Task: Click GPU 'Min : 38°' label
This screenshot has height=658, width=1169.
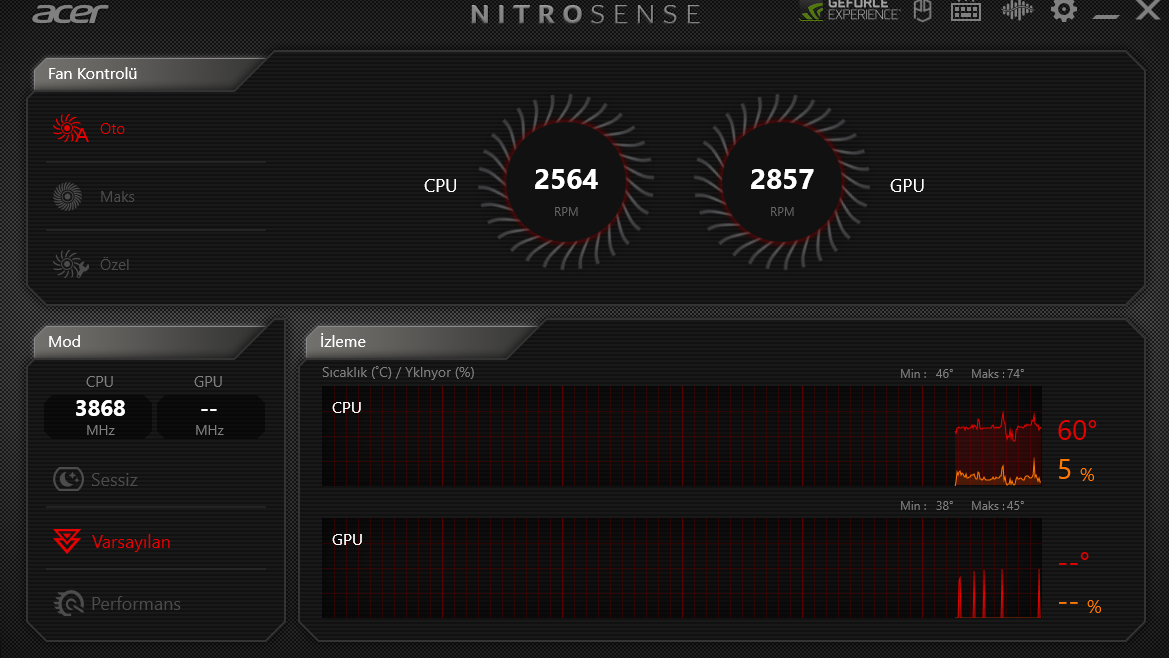Action: click(927, 505)
